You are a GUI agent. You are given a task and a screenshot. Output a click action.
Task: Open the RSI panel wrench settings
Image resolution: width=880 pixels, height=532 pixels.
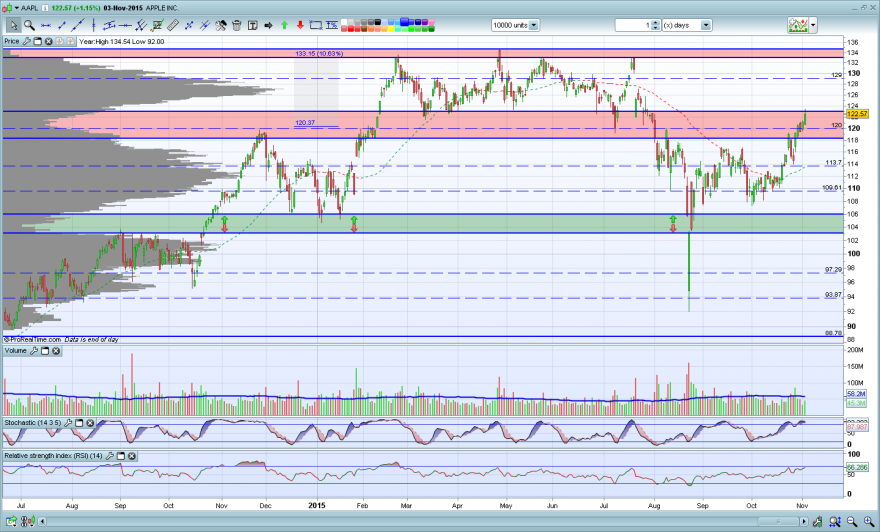click(110, 456)
